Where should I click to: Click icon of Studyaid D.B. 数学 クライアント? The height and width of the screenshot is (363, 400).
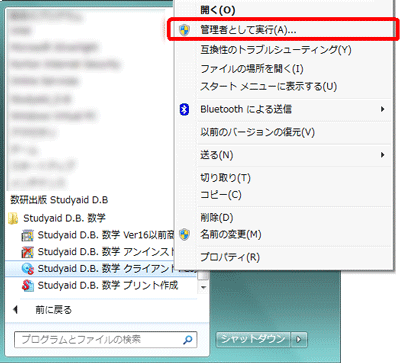[27, 269]
